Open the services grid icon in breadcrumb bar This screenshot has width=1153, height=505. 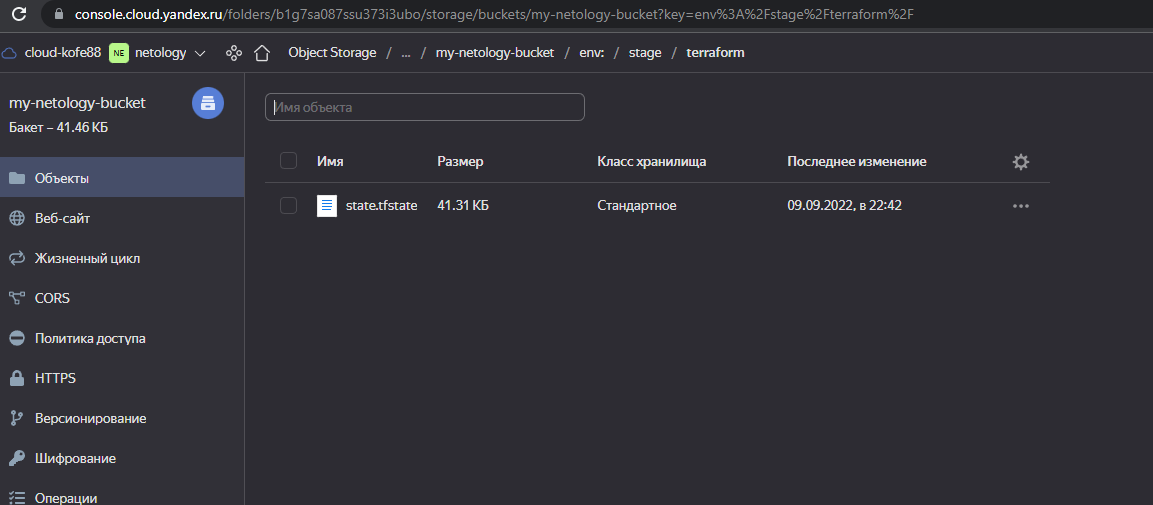pos(234,53)
